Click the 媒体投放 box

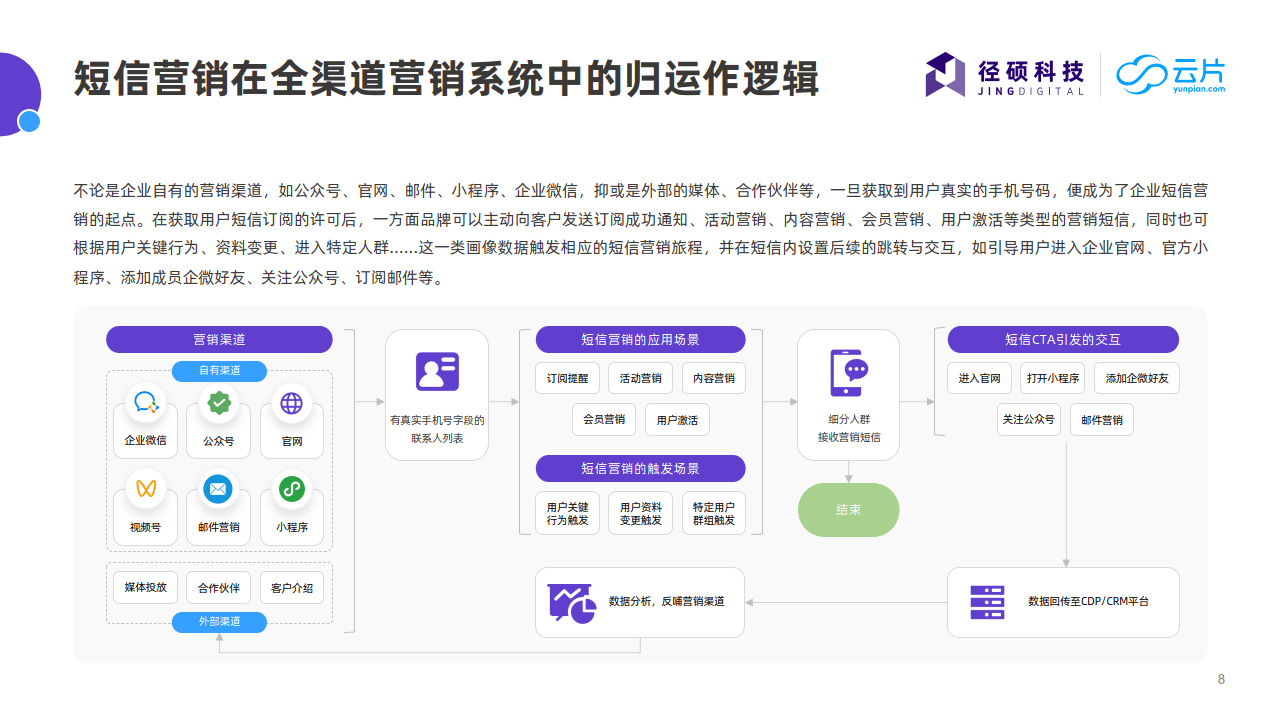146,587
